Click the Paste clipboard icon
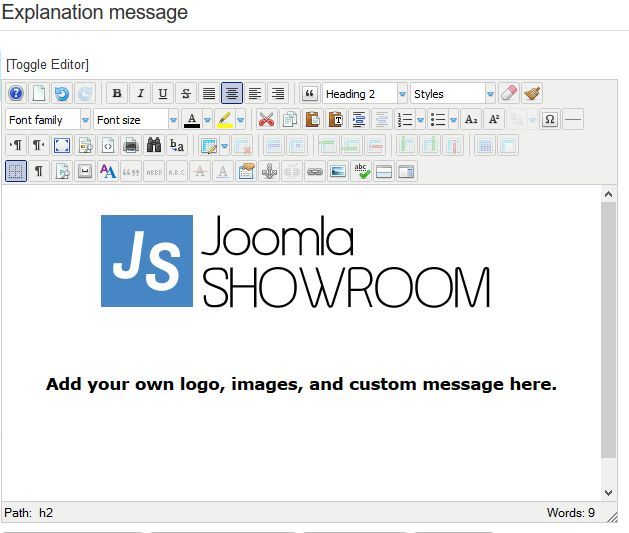 312,120
